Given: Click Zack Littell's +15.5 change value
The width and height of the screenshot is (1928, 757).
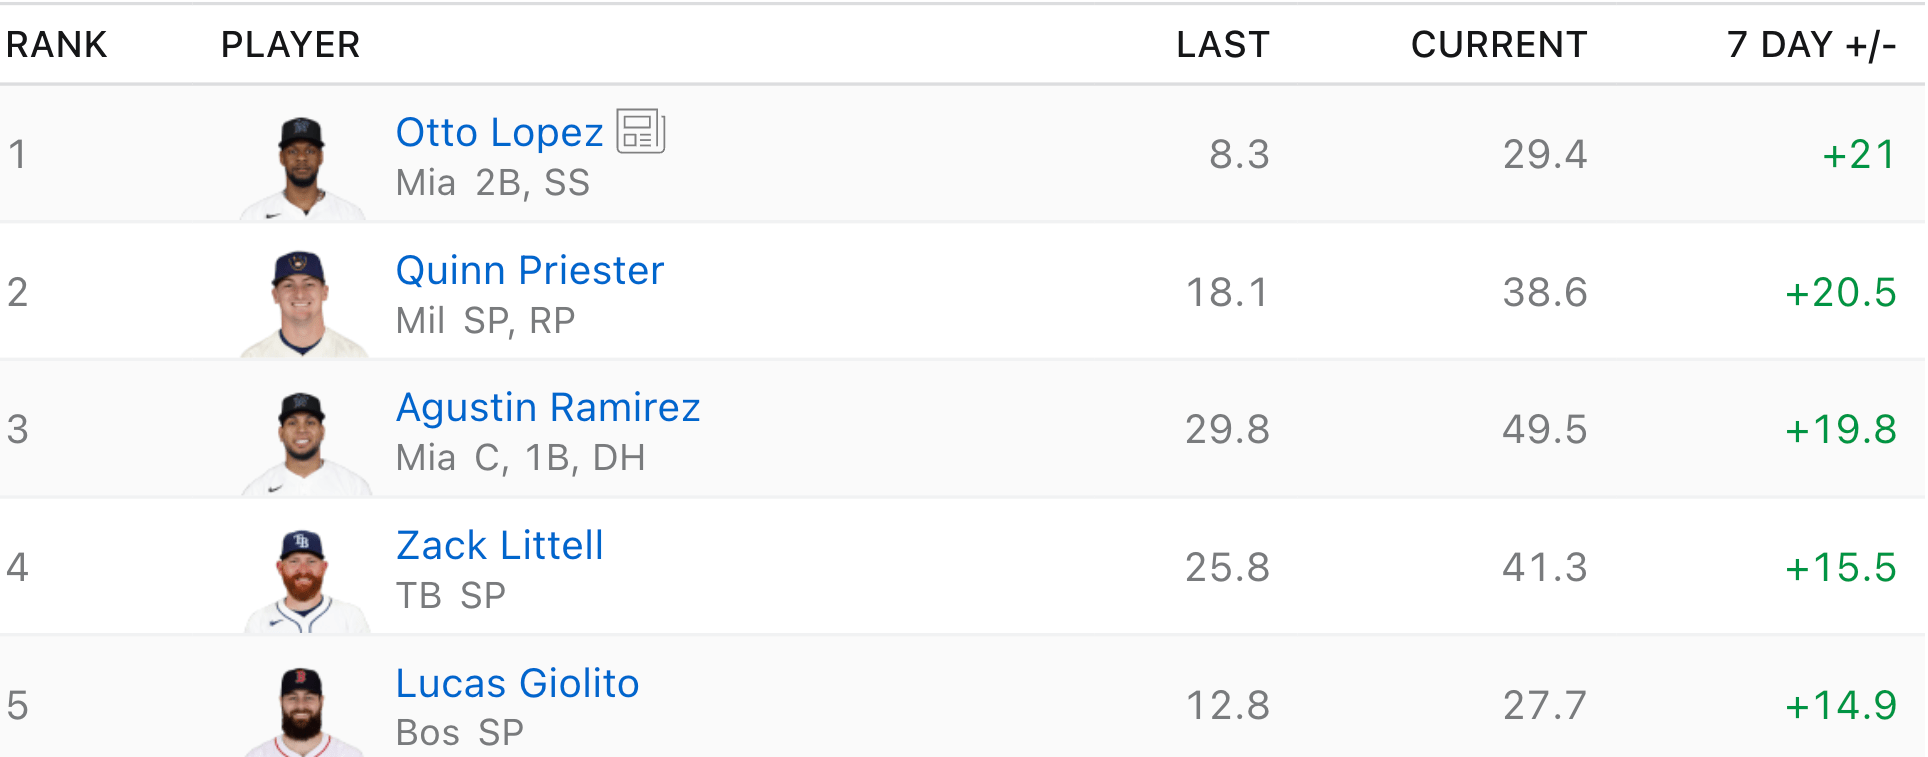Looking at the screenshot, I should (x=1840, y=568).
